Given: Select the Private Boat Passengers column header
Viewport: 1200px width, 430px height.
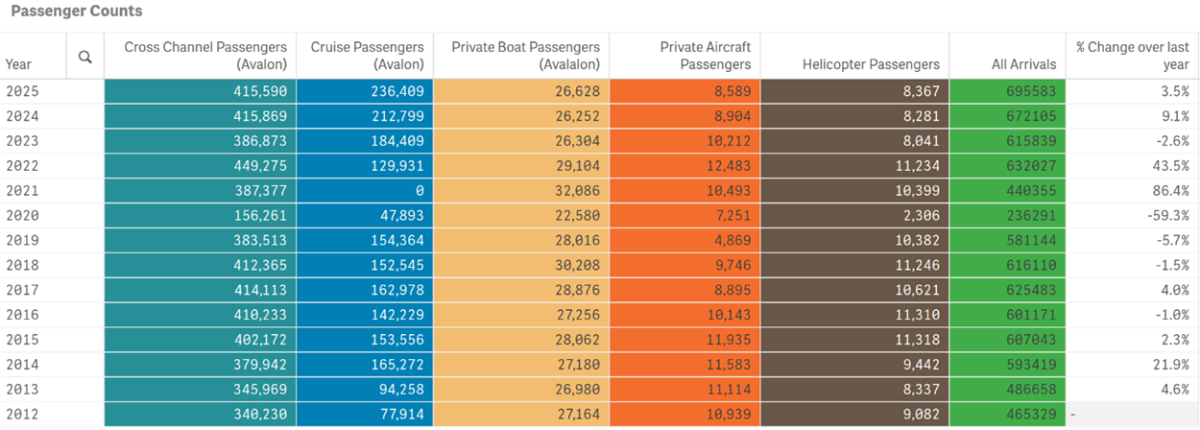Looking at the screenshot, I should (x=525, y=55).
